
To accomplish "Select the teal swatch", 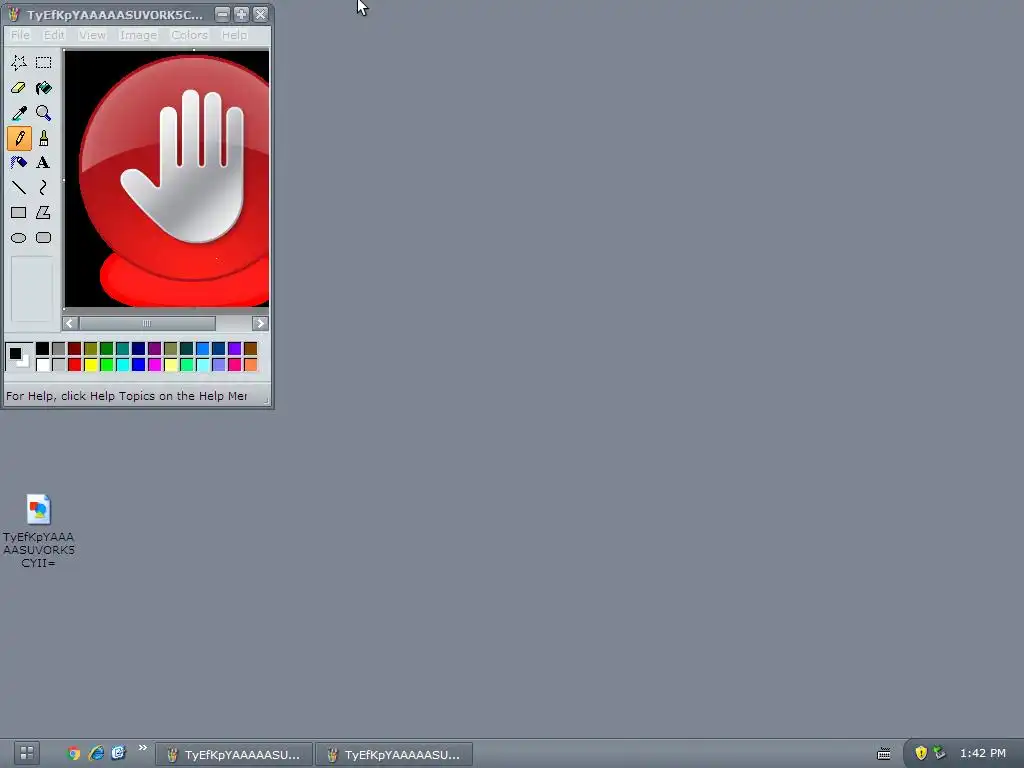I will point(123,349).
